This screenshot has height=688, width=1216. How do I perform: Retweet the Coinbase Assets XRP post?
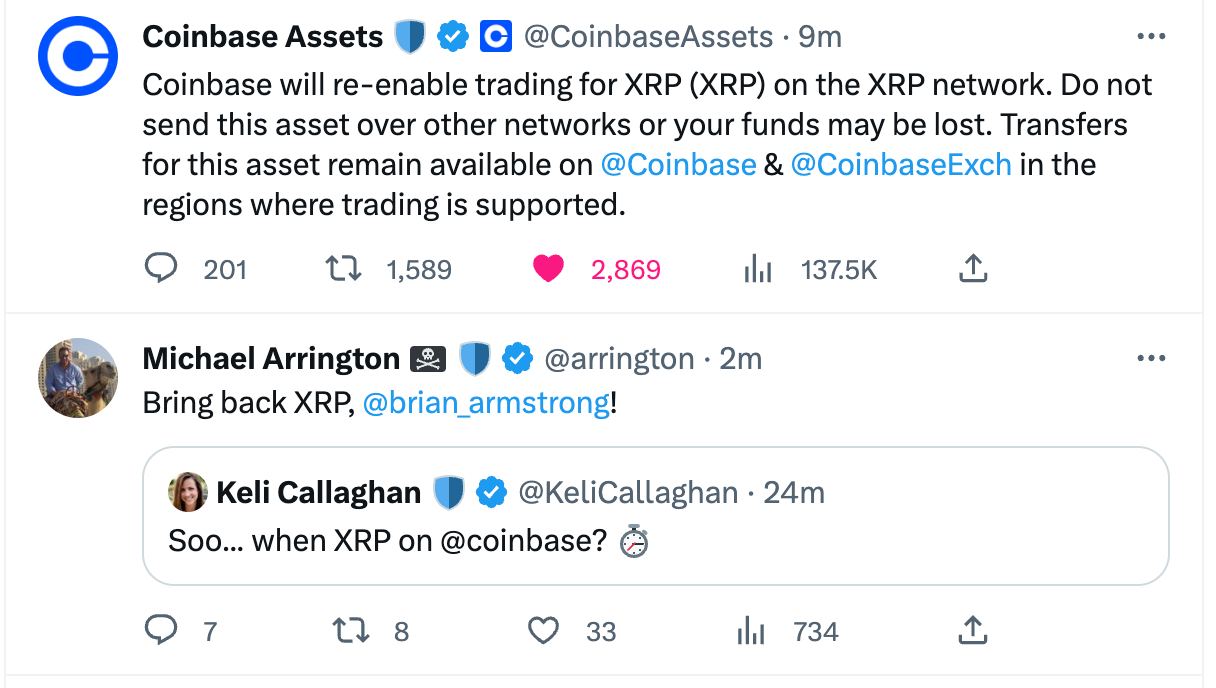[x=346, y=268]
